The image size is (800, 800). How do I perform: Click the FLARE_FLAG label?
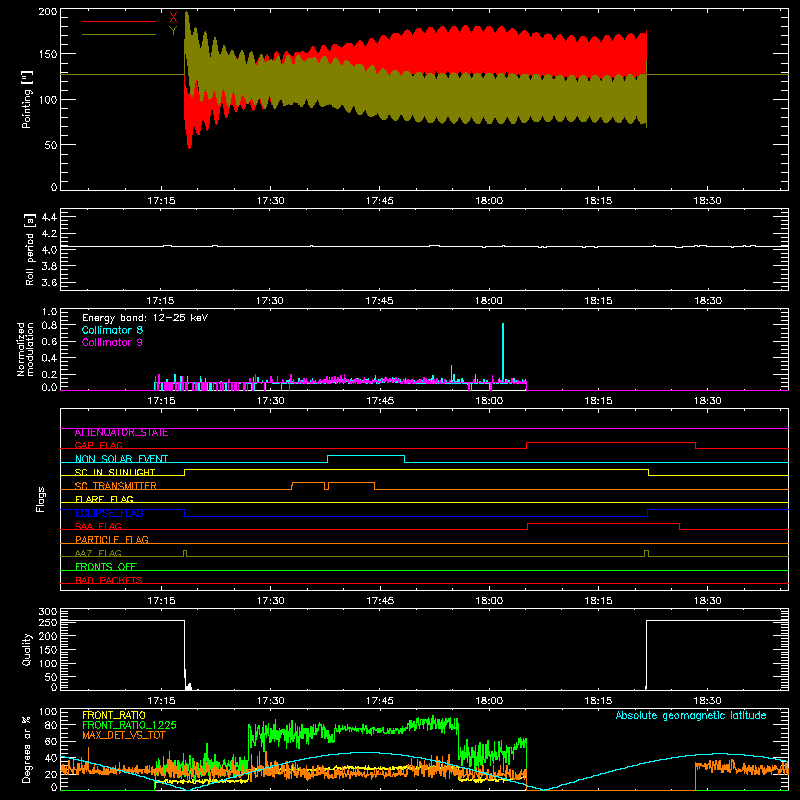coord(104,499)
